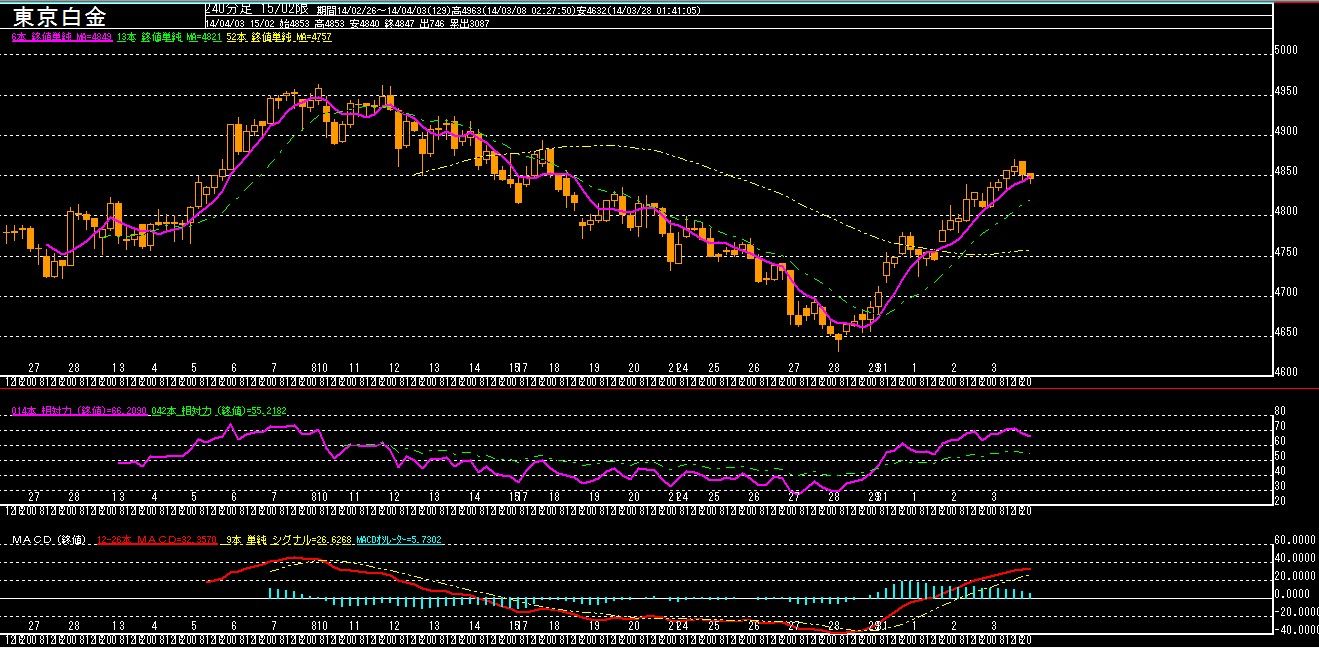Screen dimensions: 1319x648
Task: Click the 60.0000 level on MACD axis
Action: tap(1293, 539)
